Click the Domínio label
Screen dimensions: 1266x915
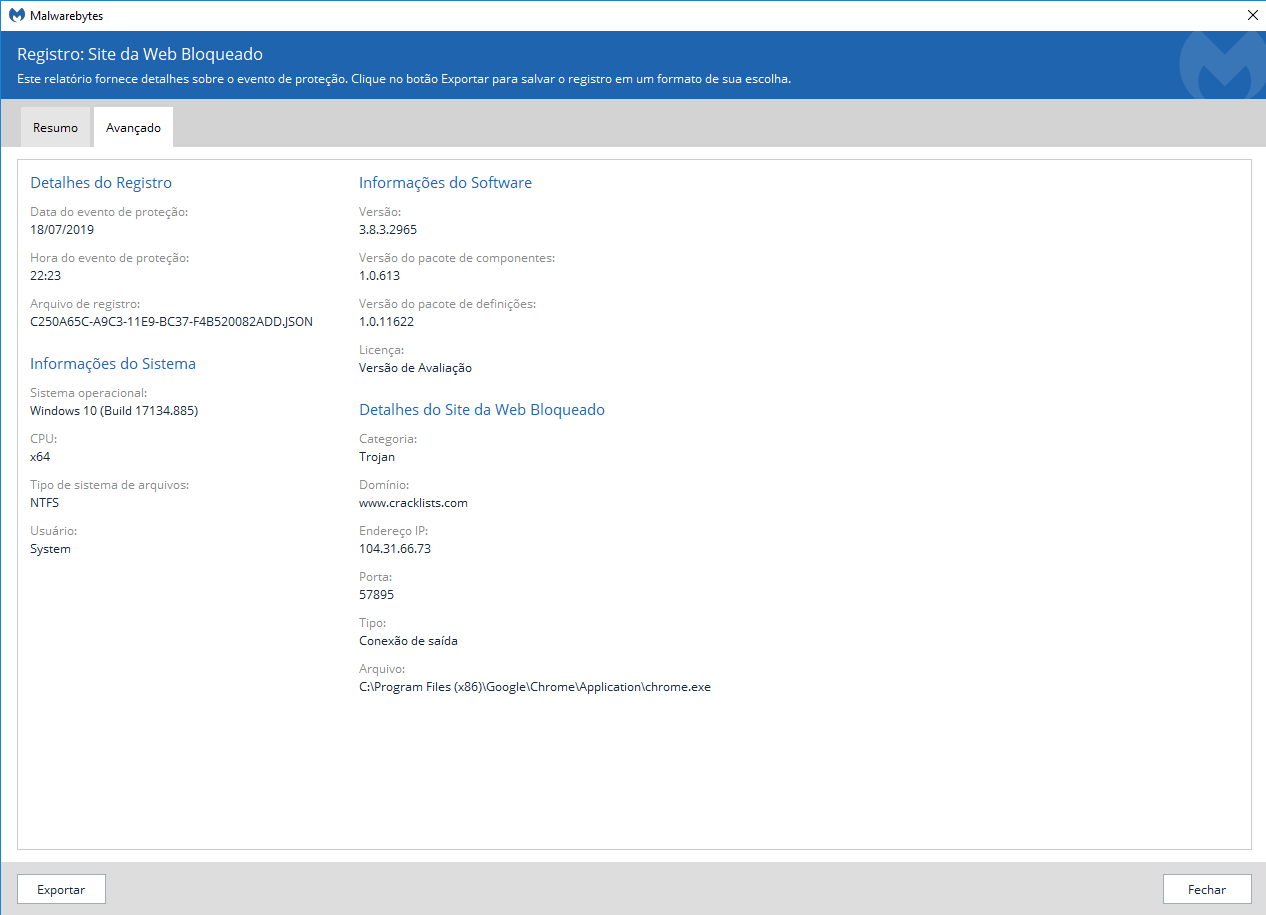coord(384,484)
